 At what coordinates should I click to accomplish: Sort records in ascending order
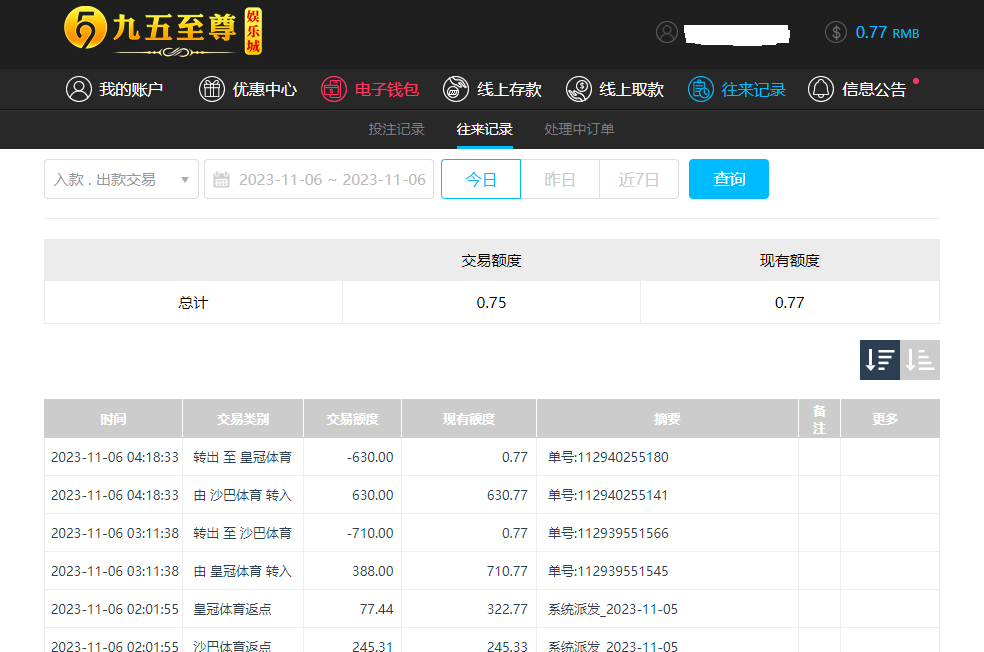click(920, 360)
